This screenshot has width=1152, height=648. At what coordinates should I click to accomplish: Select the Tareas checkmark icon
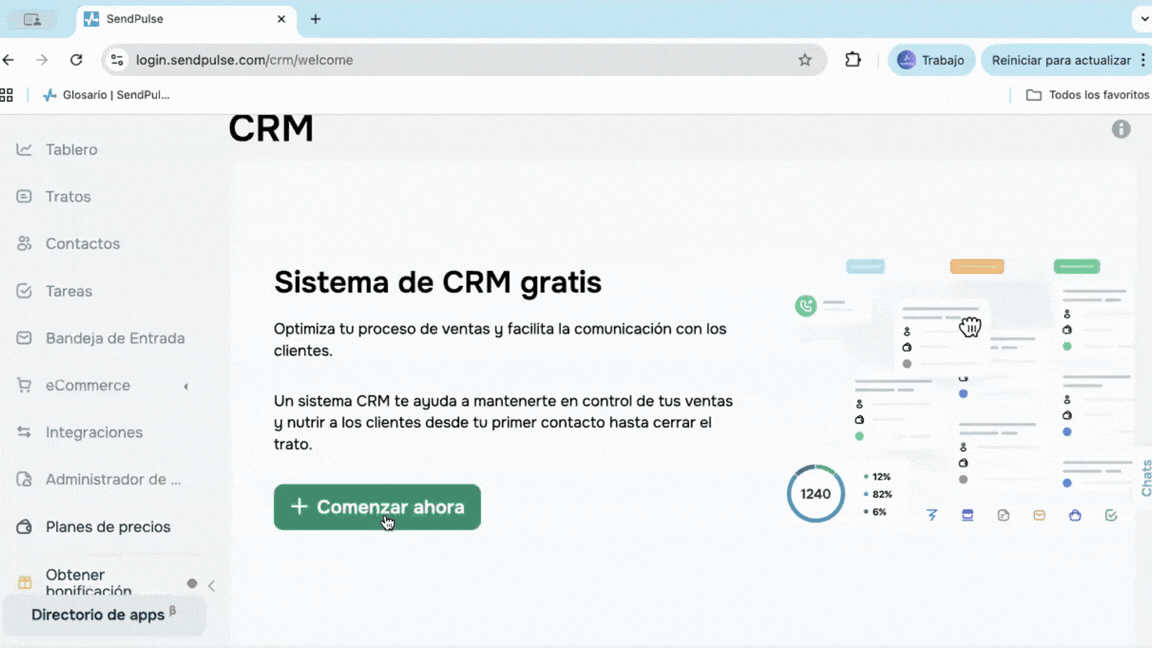coord(22,290)
